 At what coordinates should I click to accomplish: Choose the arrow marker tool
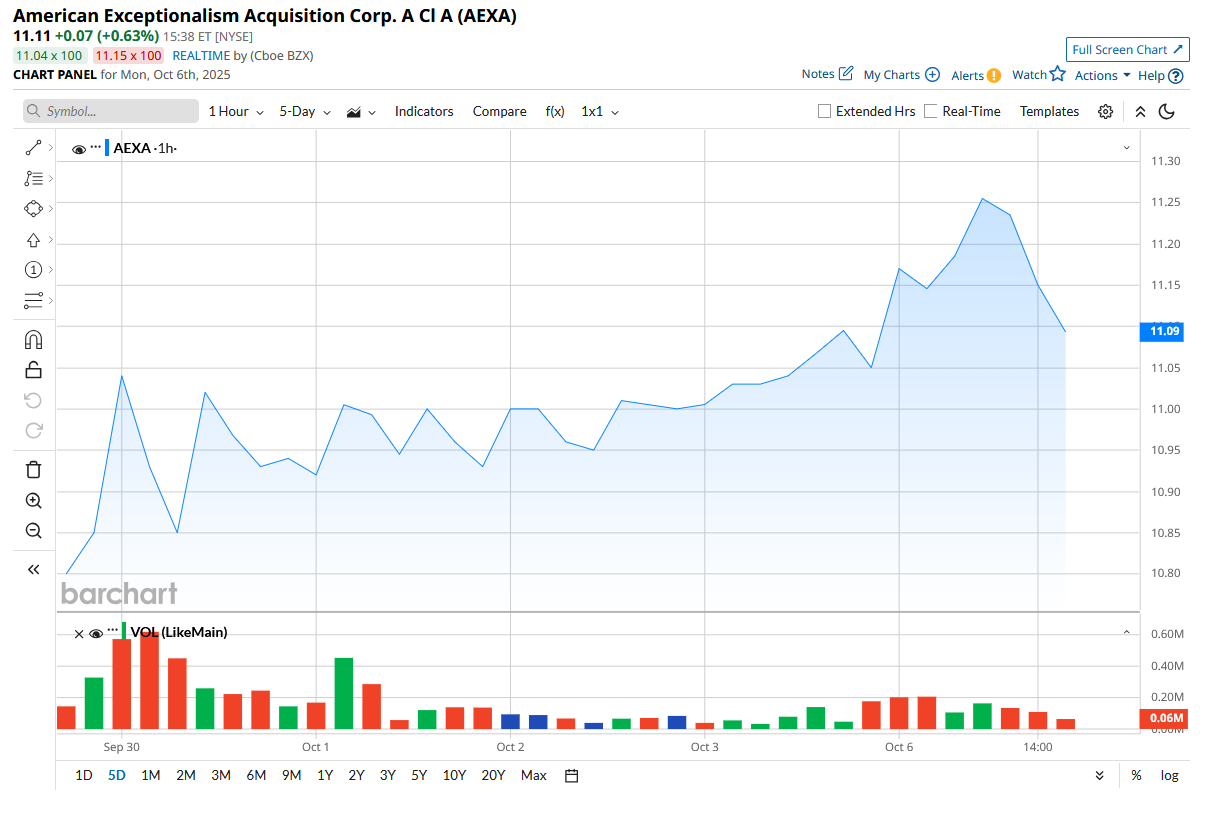pos(33,240)
